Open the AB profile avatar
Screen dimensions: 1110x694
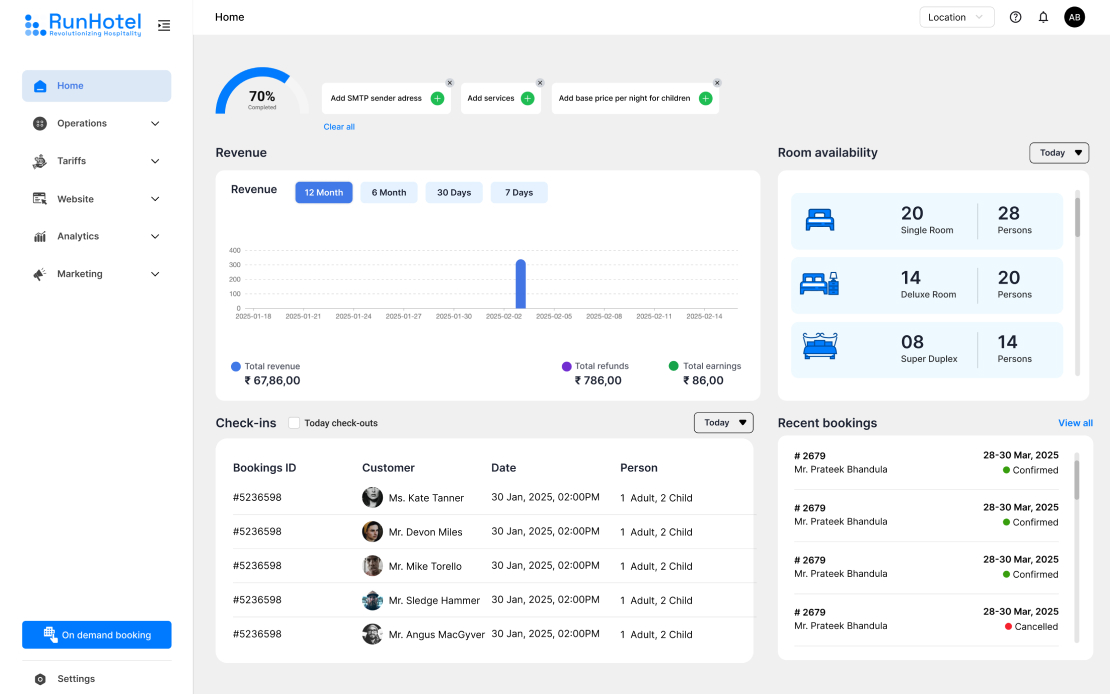(x=1074, y=17)
